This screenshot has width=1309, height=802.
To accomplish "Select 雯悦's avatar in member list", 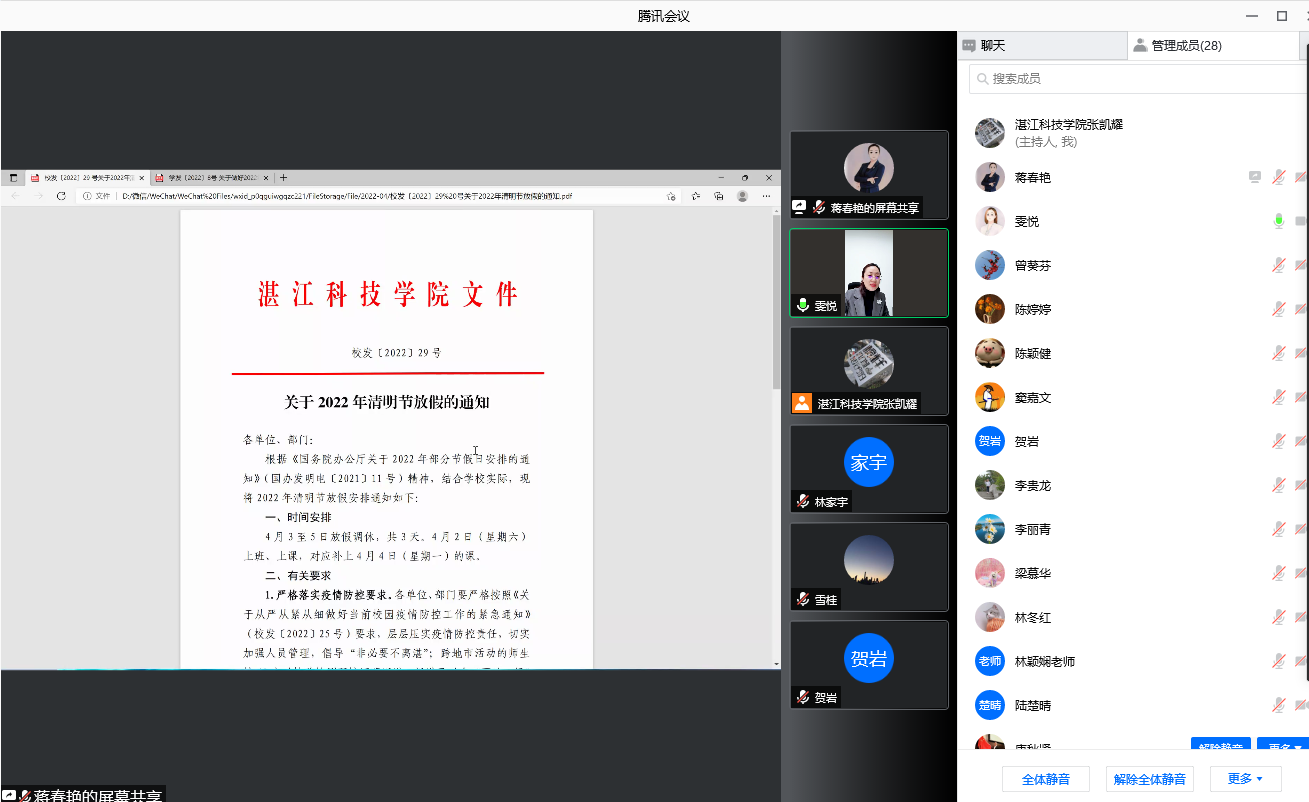I will coord(990,221).
